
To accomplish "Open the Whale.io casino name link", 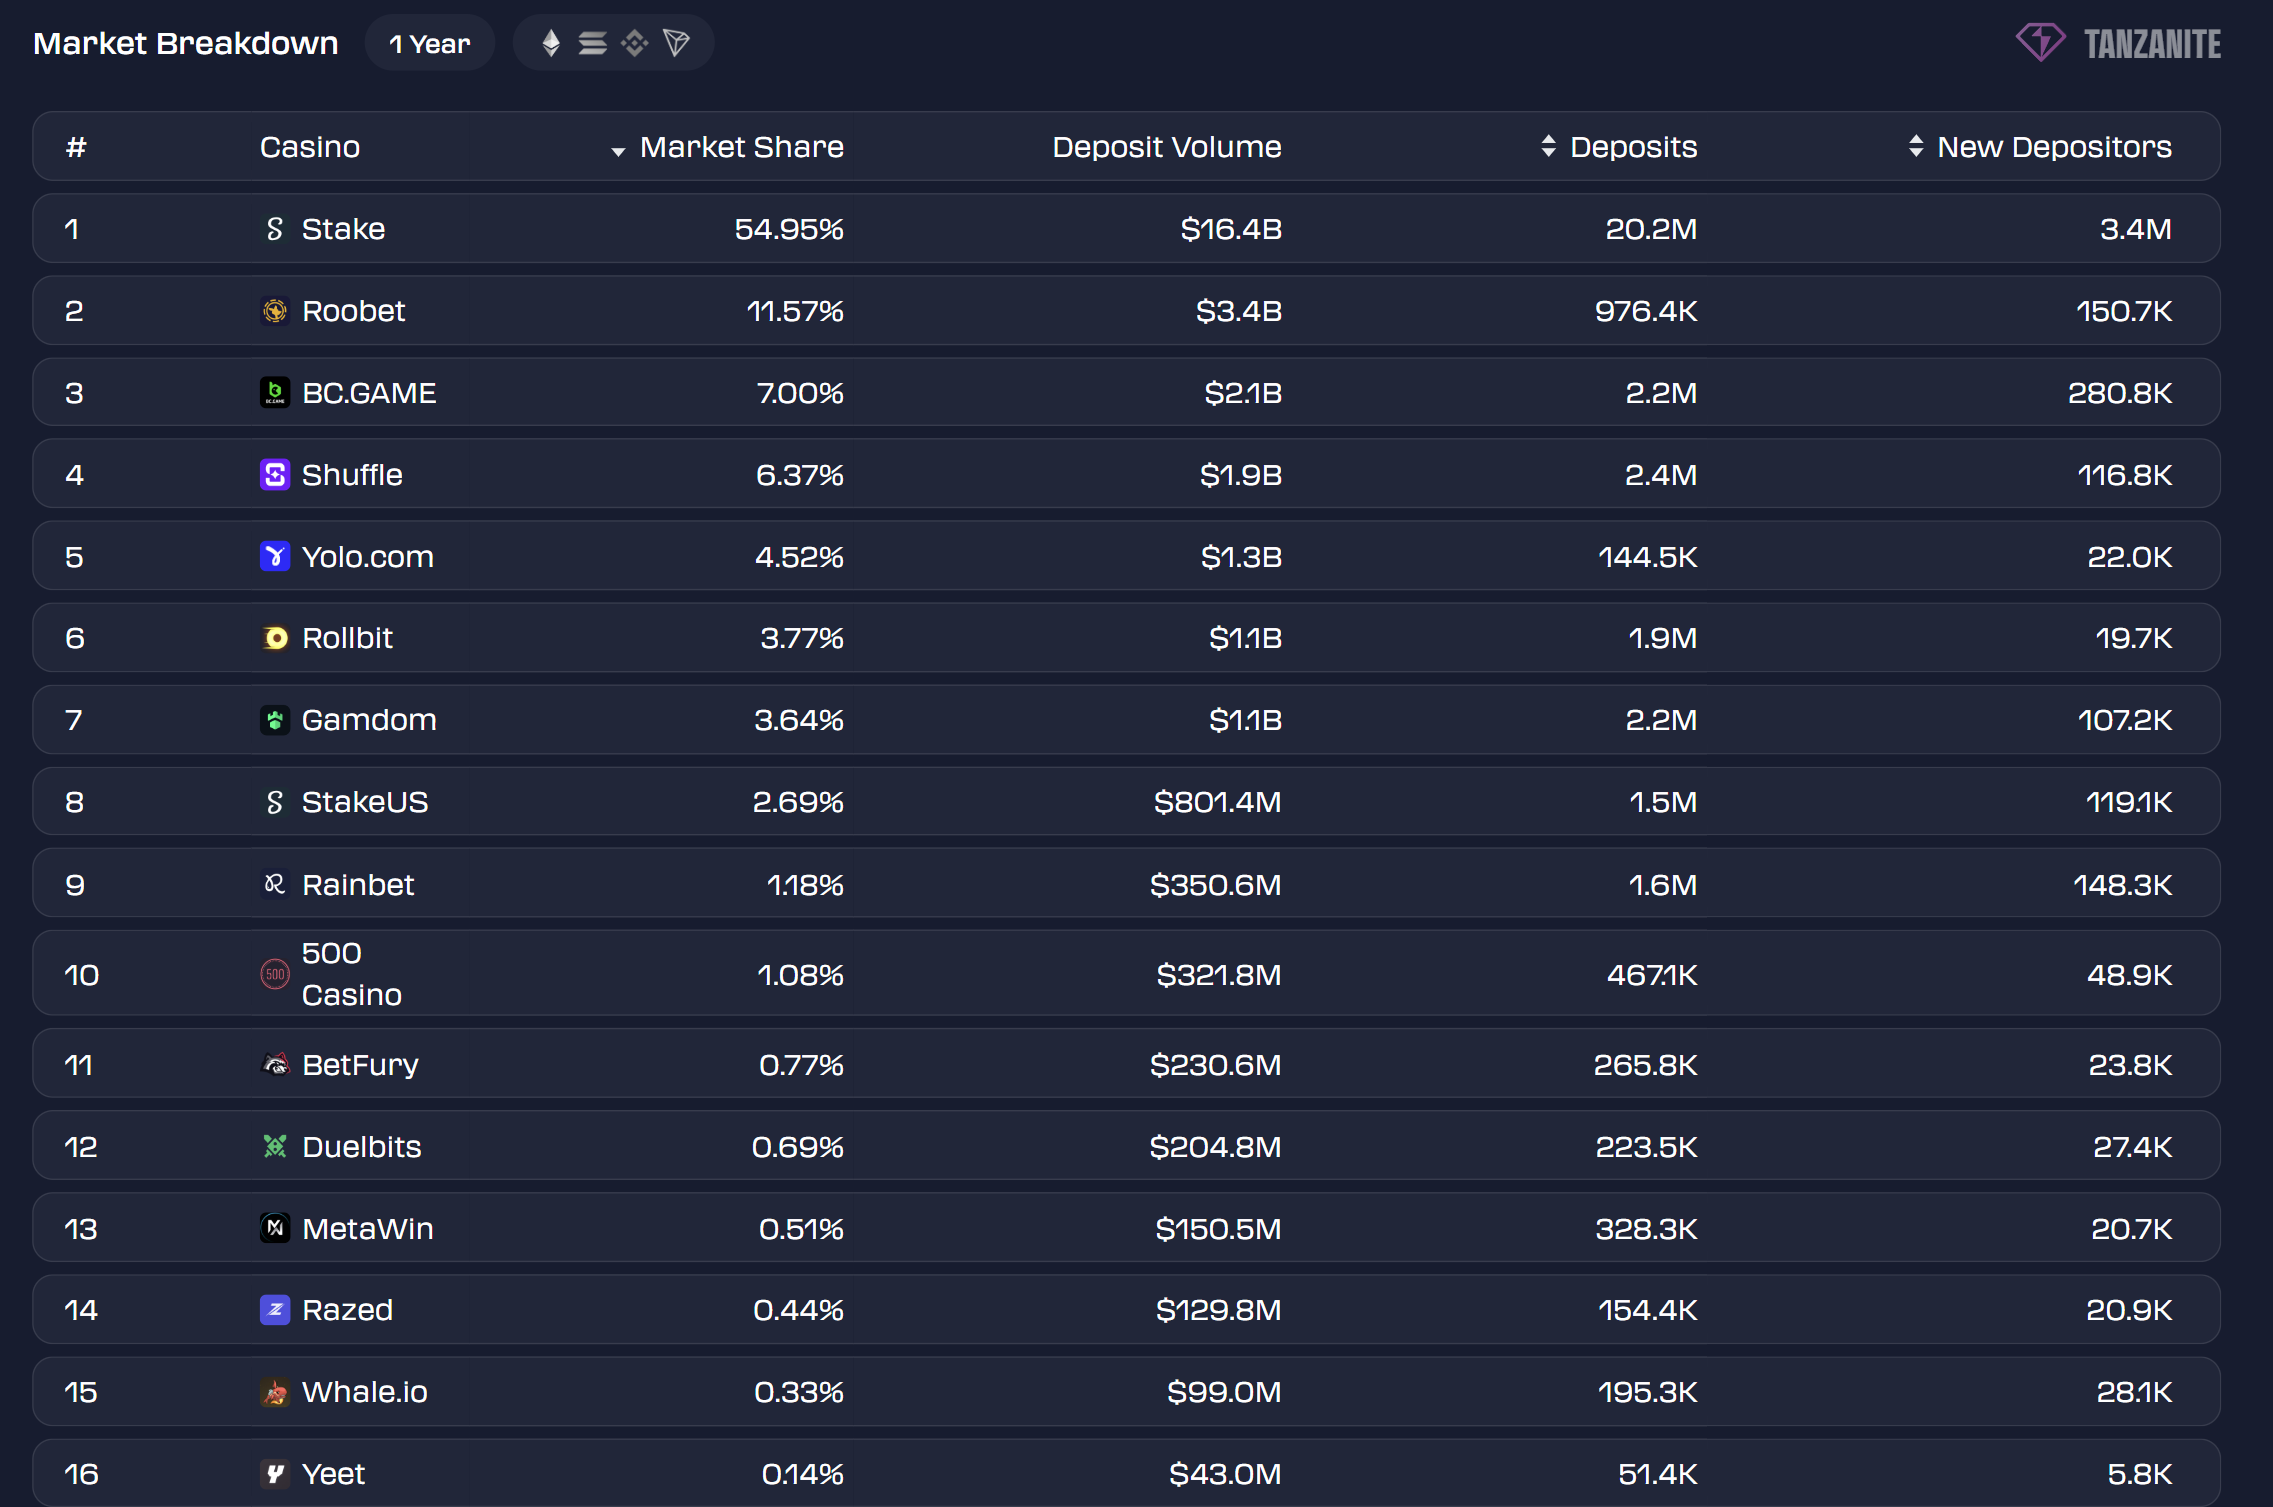I will tap(365, 1392).
